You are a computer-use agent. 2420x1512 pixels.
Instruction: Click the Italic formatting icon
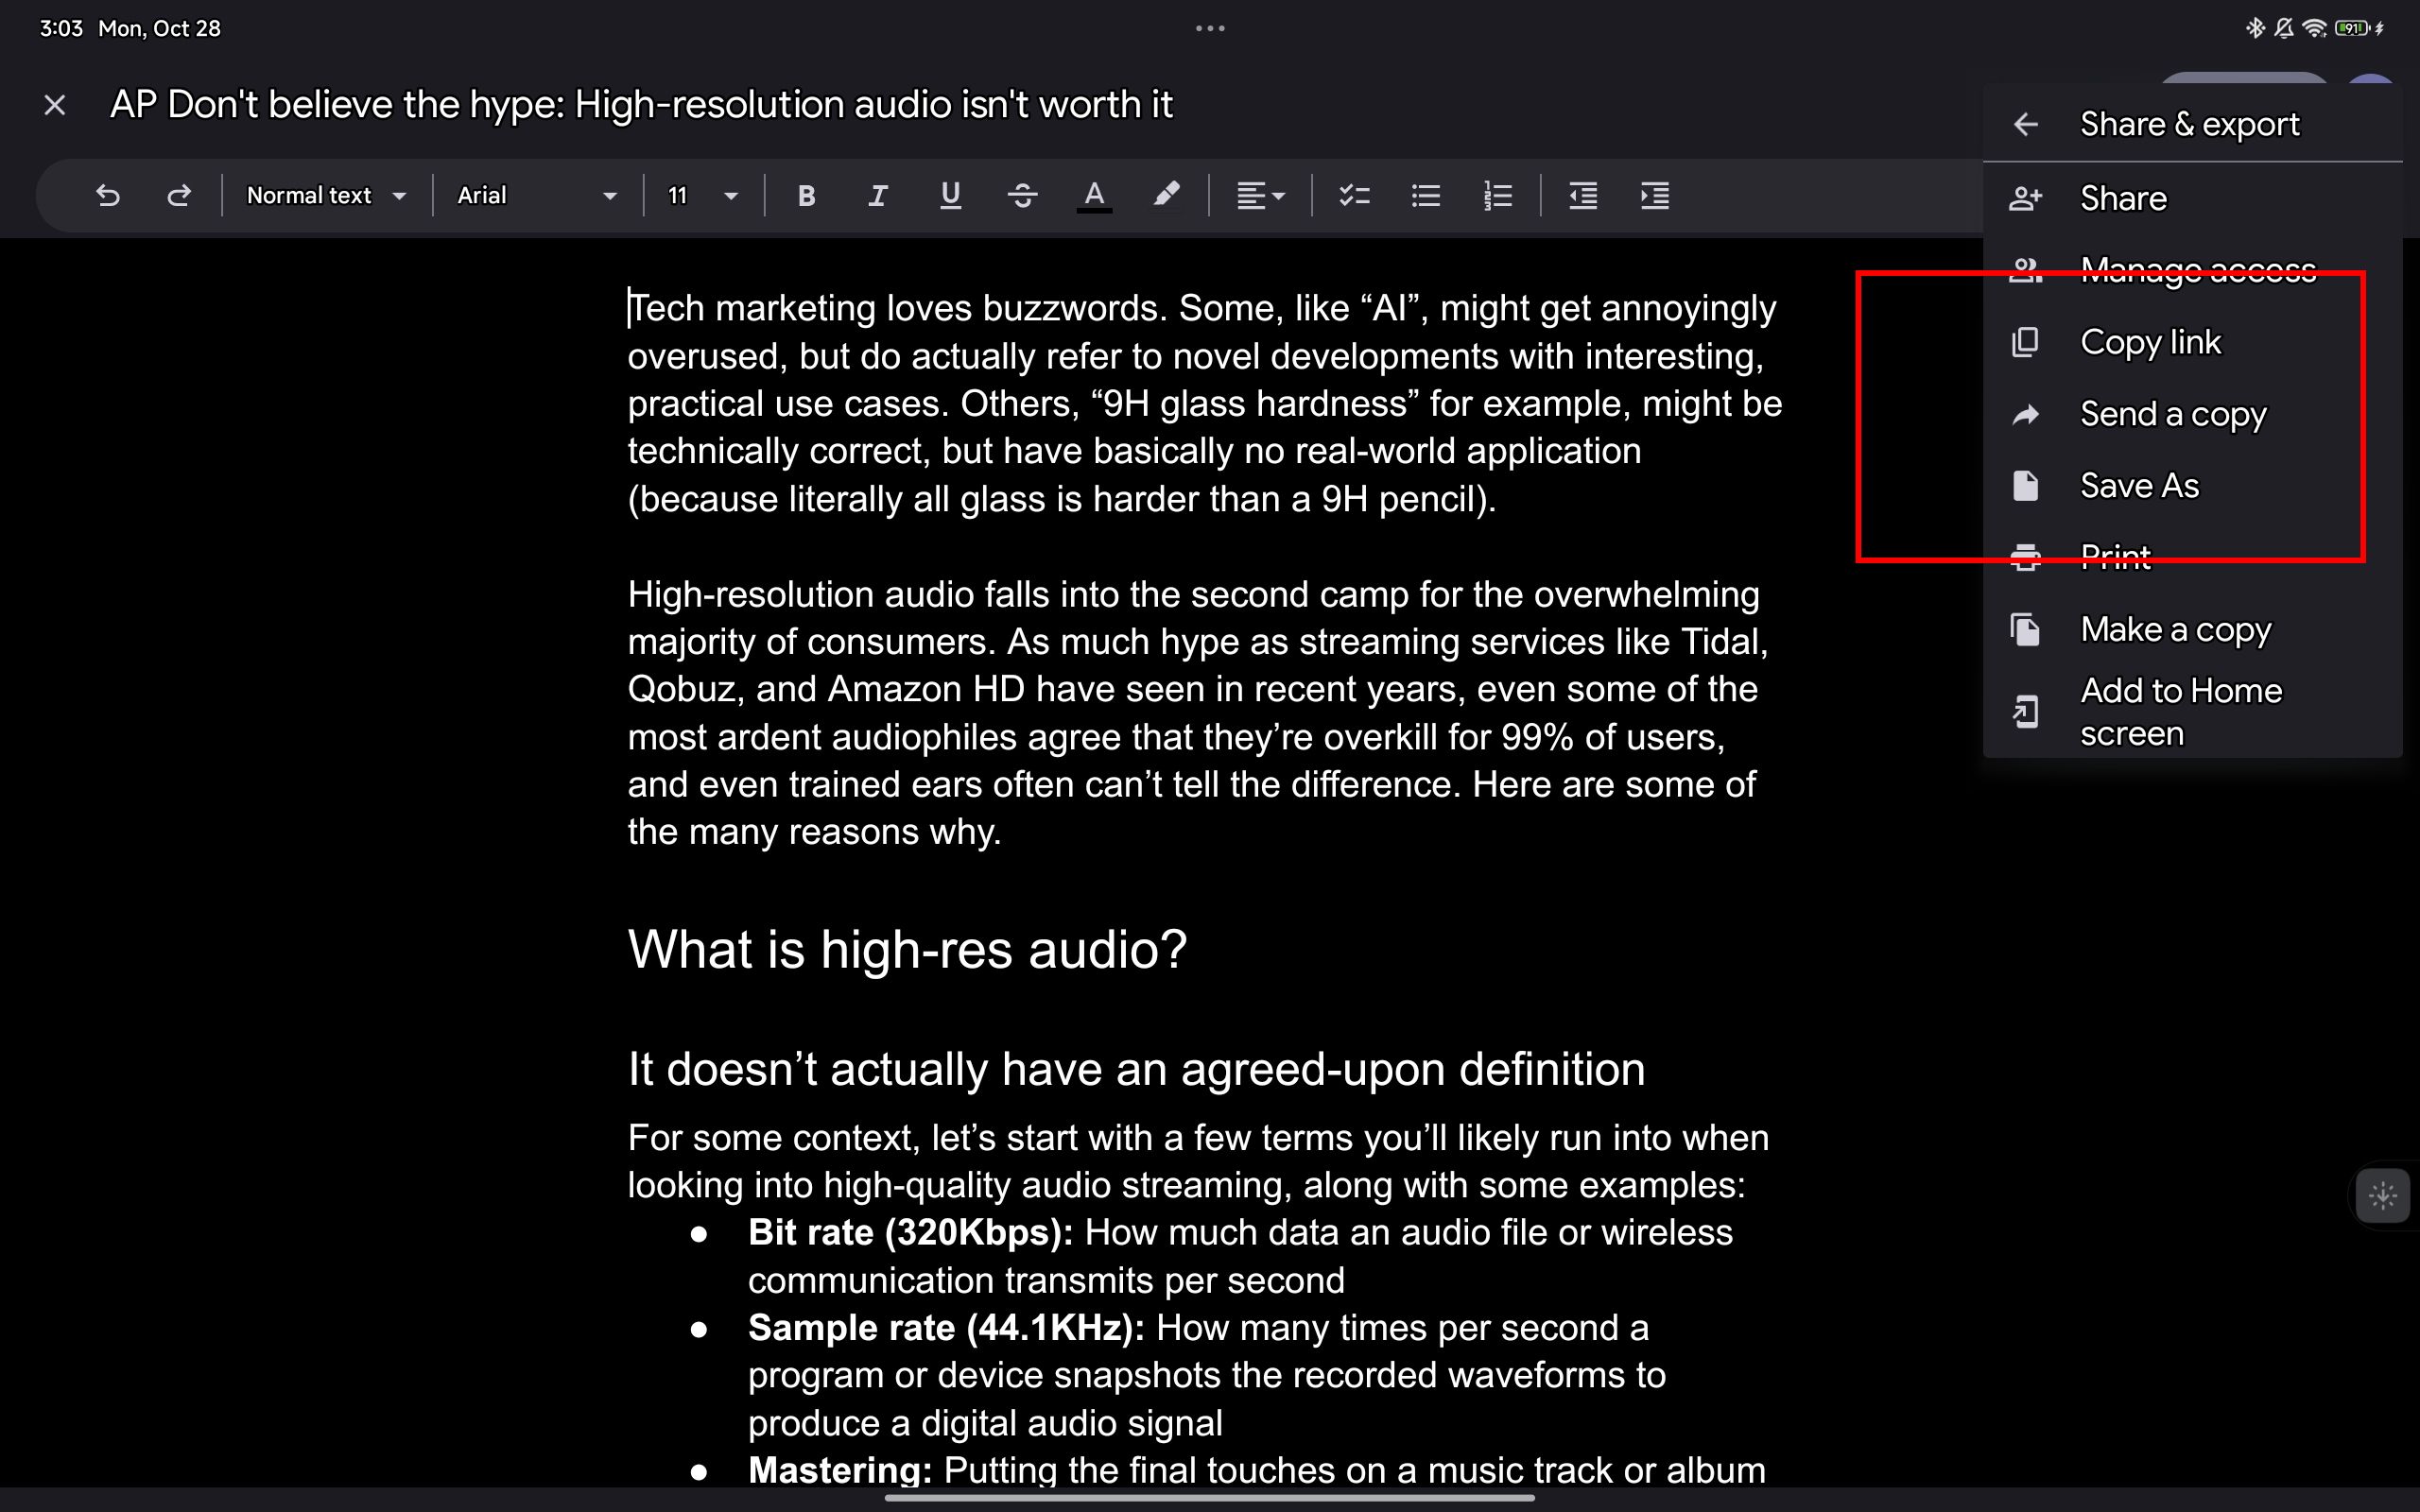pos(876,194)
